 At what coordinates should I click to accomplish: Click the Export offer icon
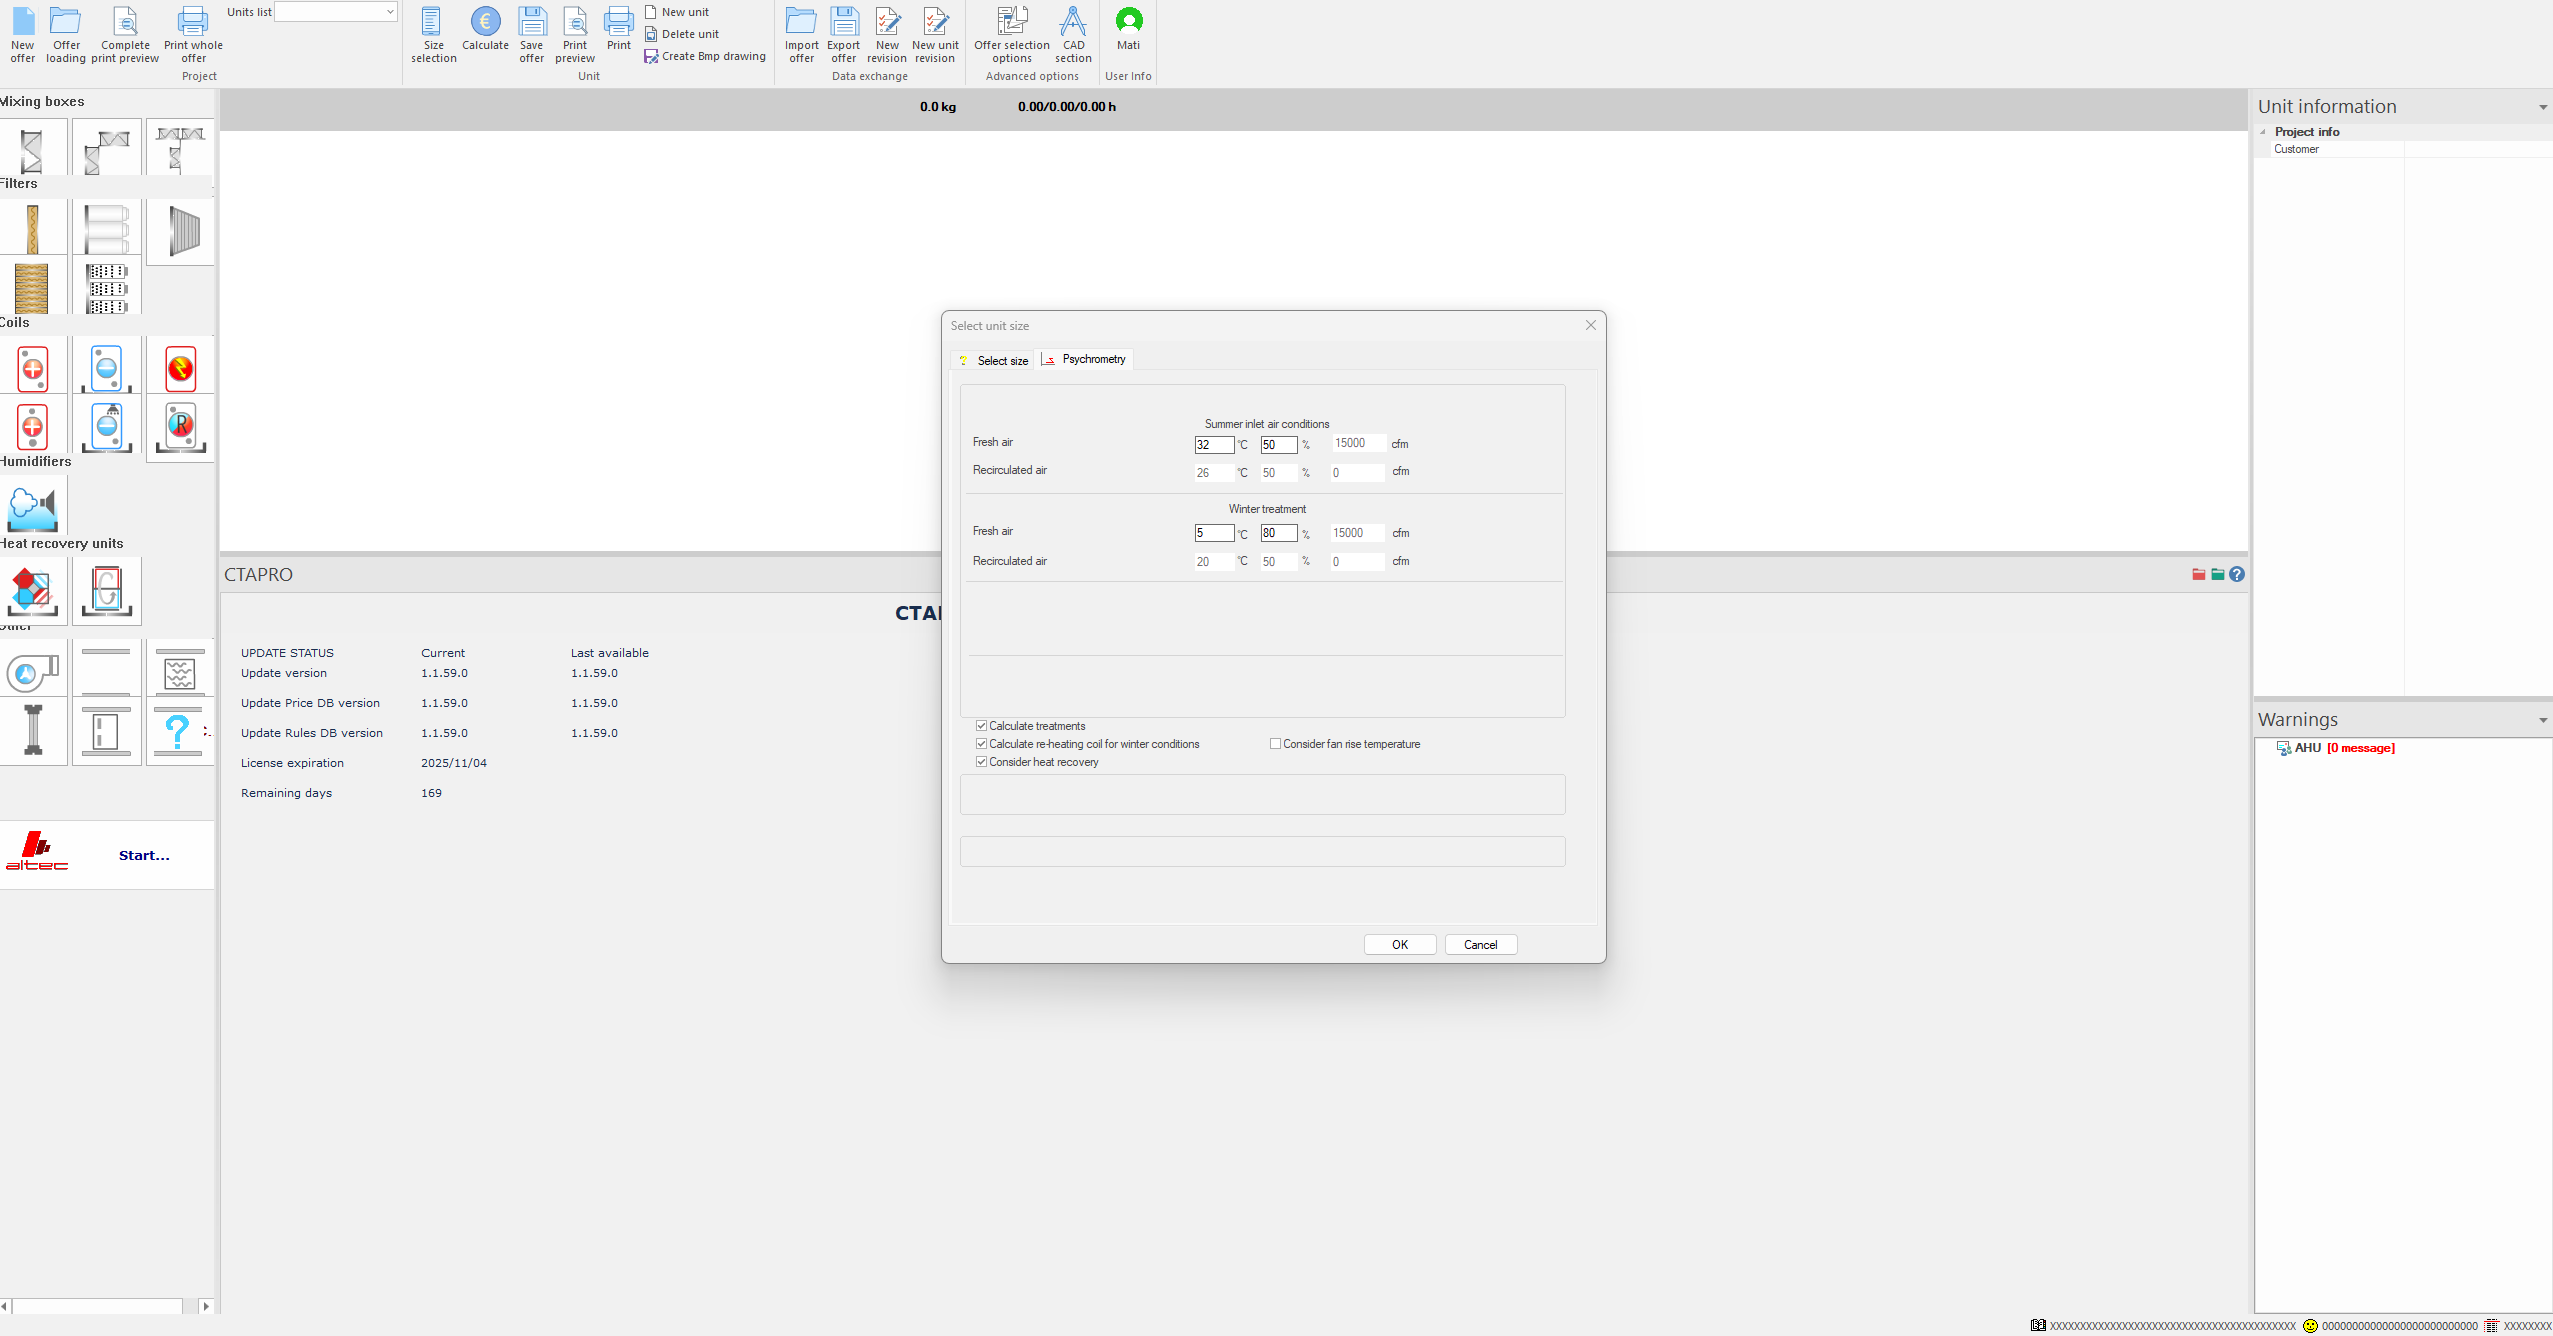click(x=844, y=35)
